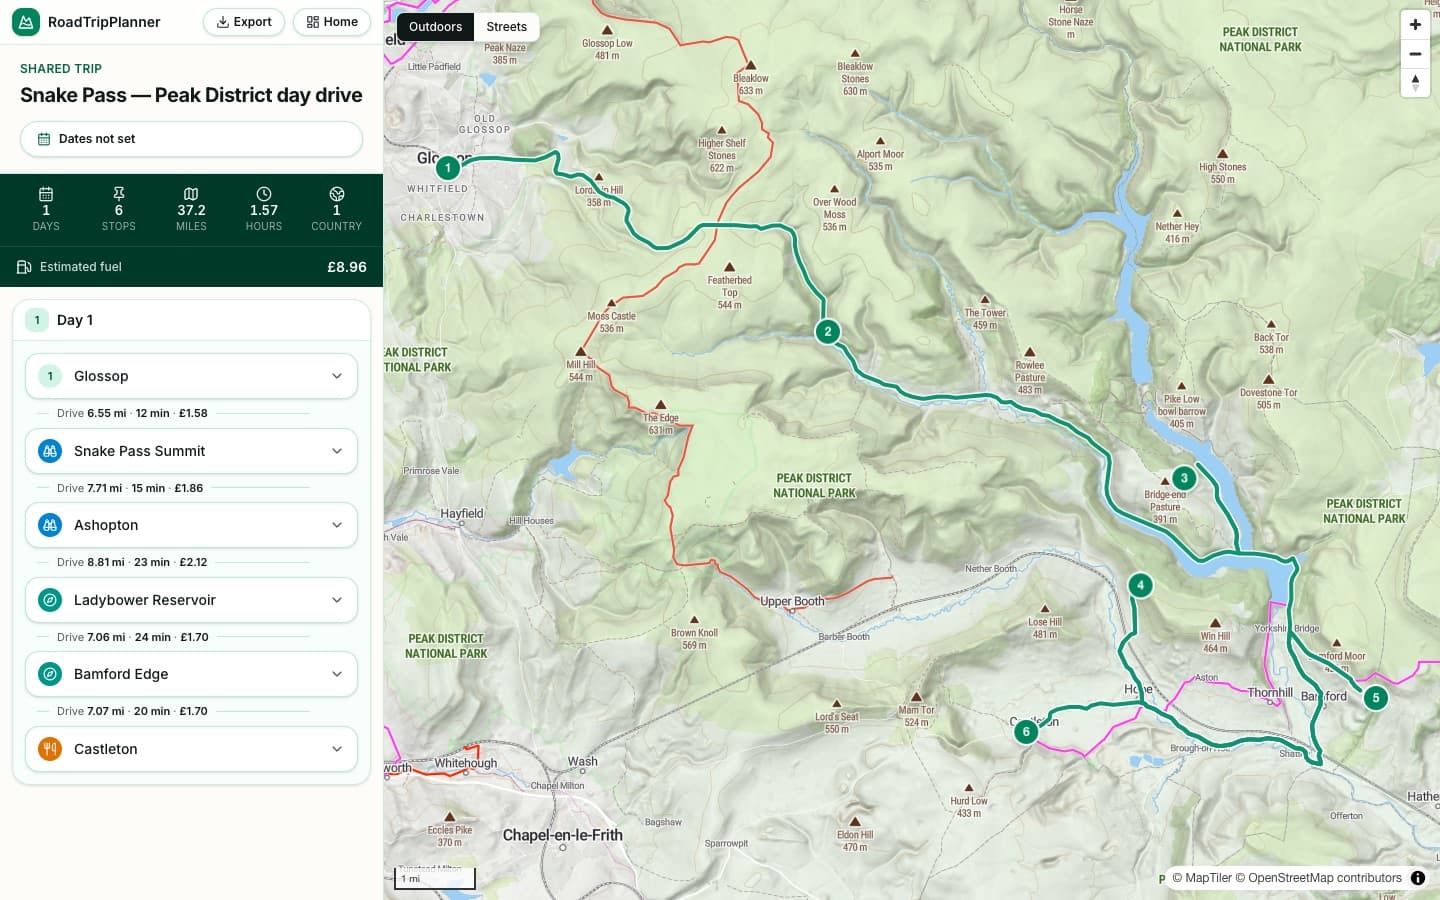
Task: Click Snake Pass Summit binoculars icon
Action: 50,451
